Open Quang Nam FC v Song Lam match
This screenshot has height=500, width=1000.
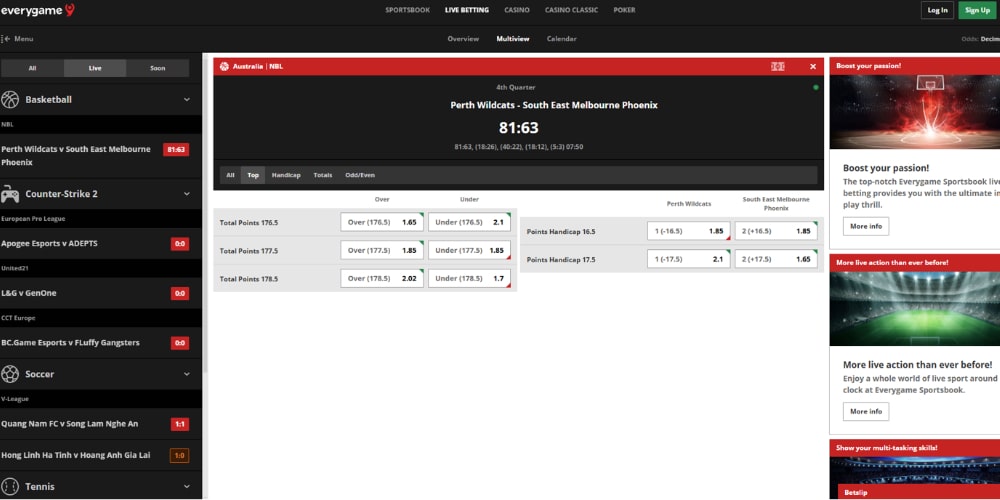pyautogui.click(x=70, y=424)
